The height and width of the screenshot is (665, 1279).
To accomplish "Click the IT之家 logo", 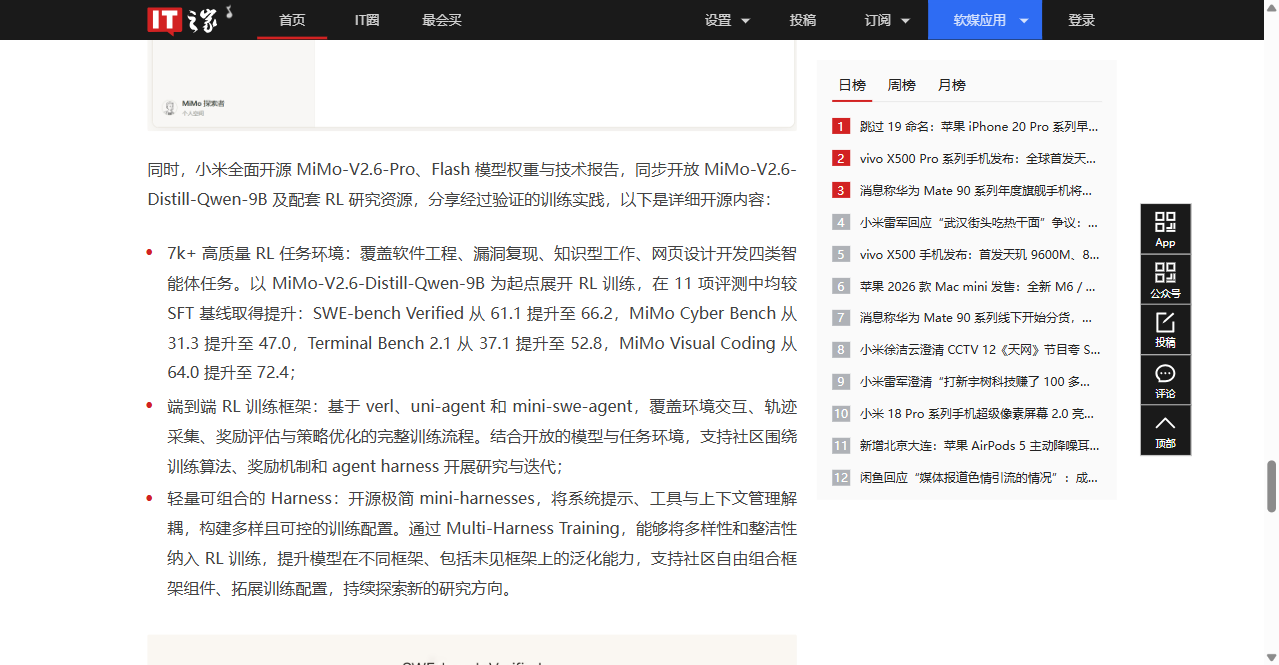I will (190, 19).
